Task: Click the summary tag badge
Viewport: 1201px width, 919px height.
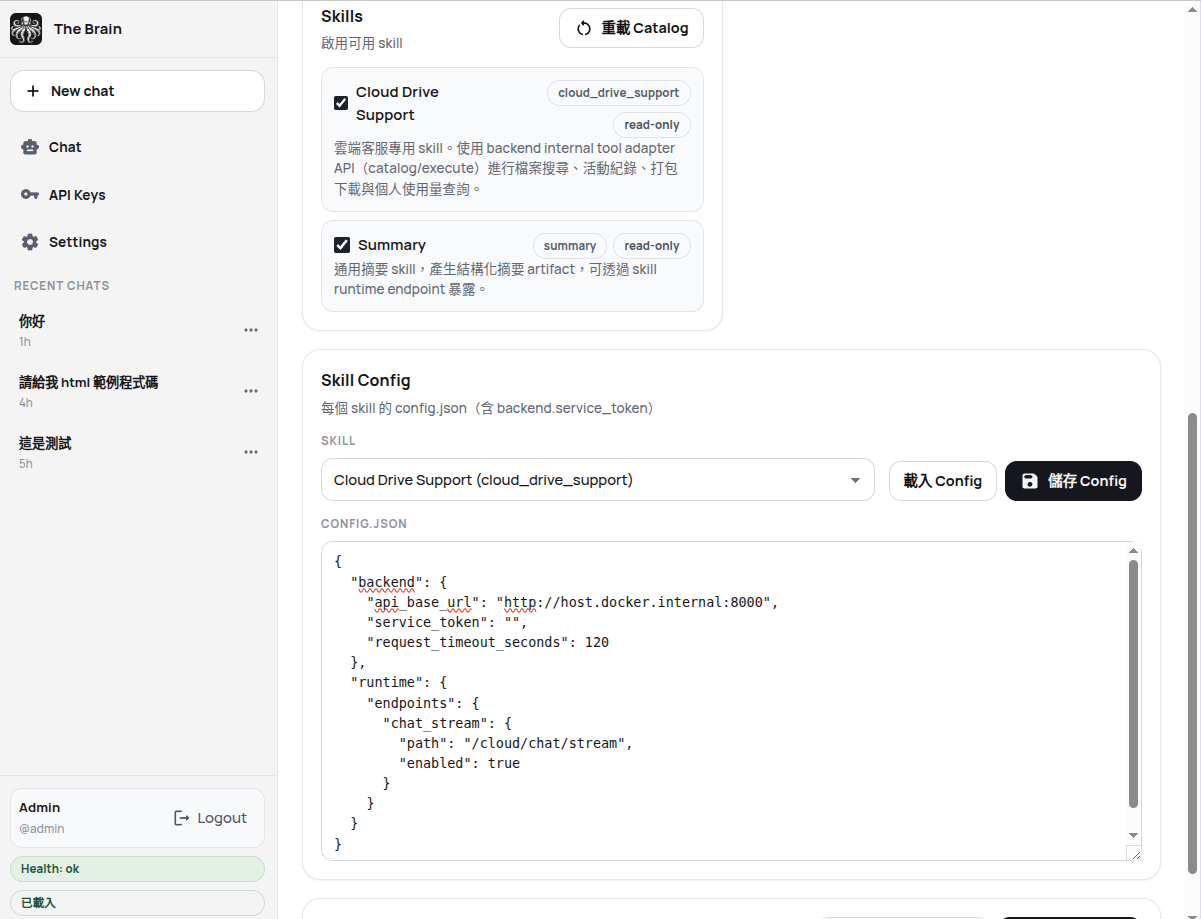Action: (570, 246)
